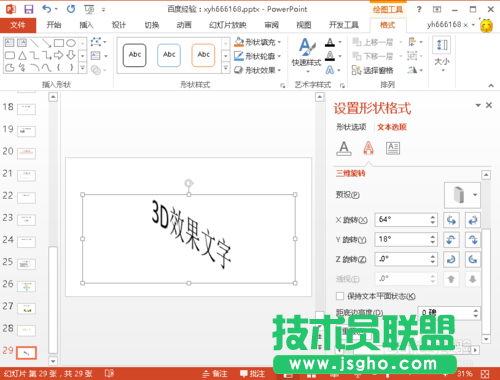Increase X rotation with spinner up
Screen dimensions: 500x380
point(433,217)
